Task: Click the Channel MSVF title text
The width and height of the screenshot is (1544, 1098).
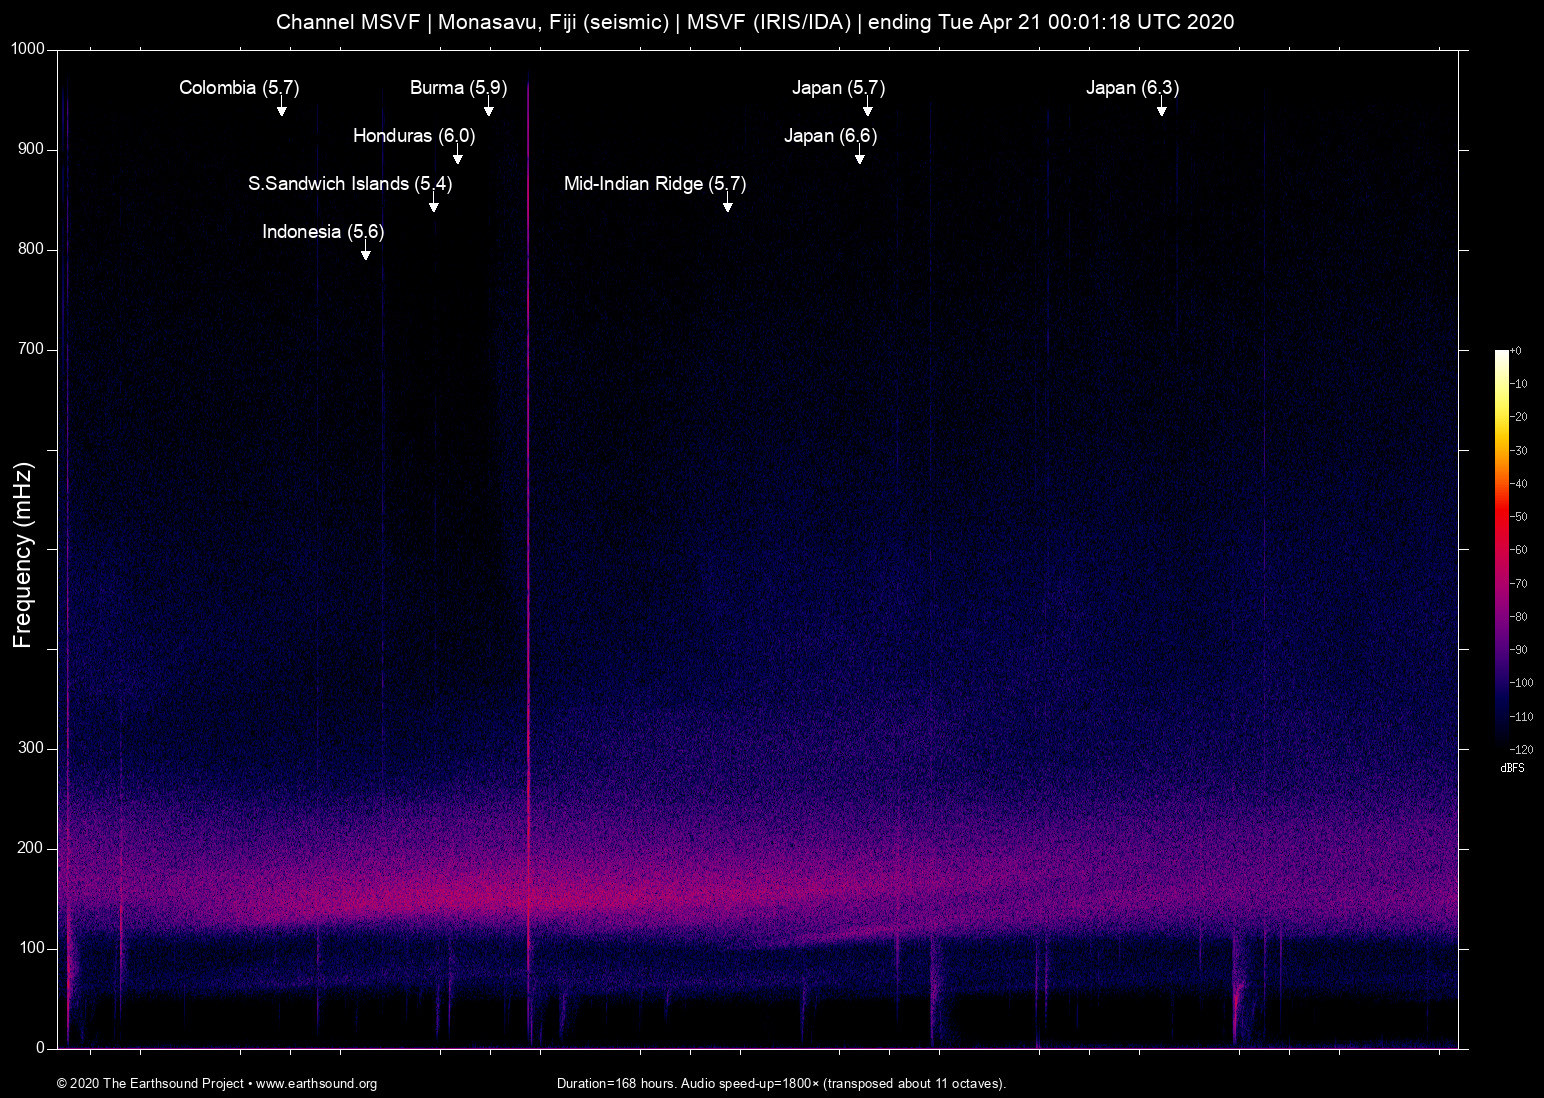Action: tap(348, 22)
